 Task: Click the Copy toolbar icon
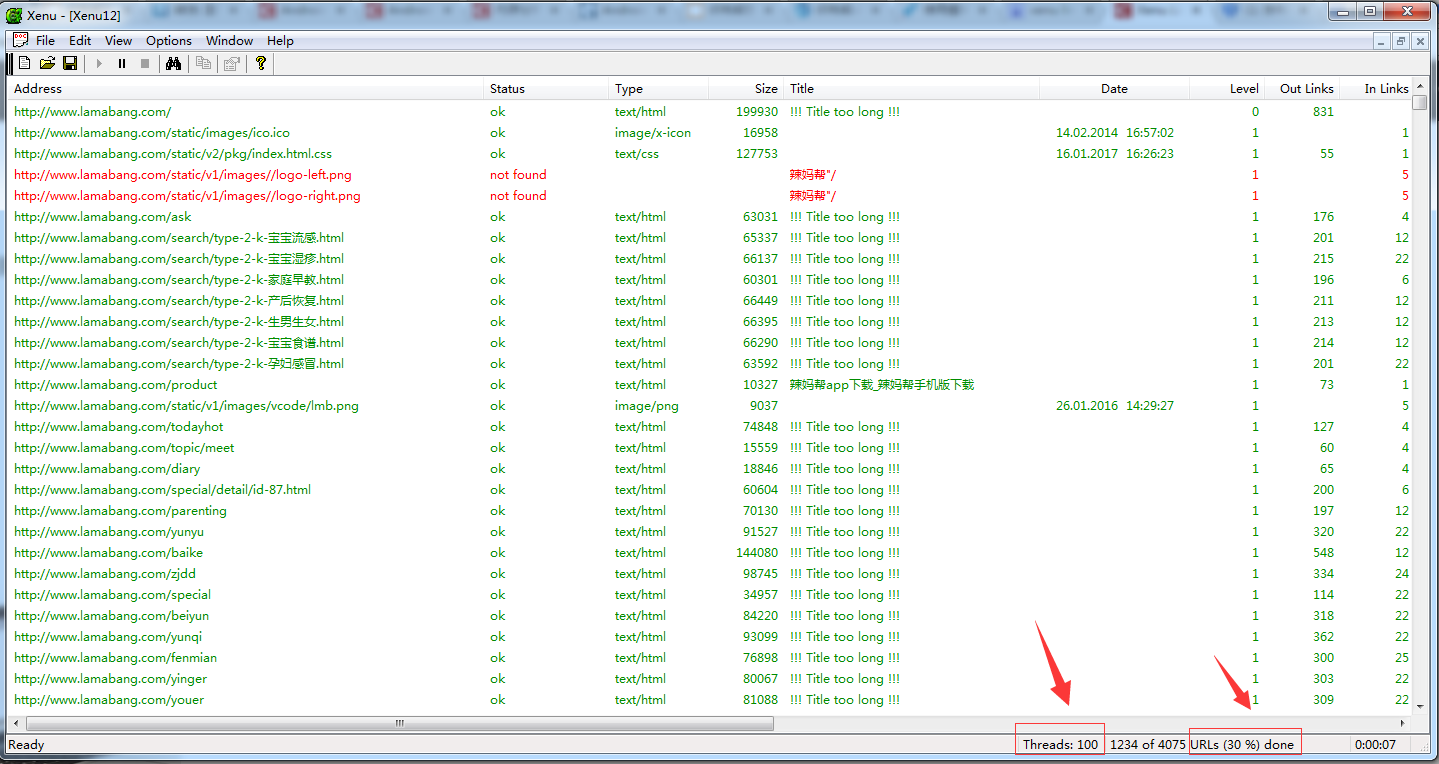click(203, 63)
